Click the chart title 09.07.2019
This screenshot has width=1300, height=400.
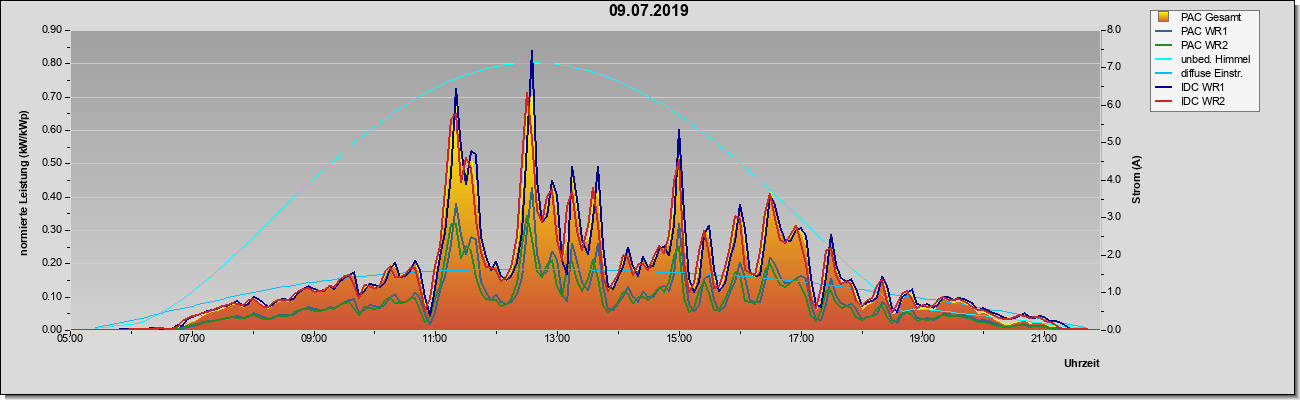pyautogui.click(x=648, y=11)
